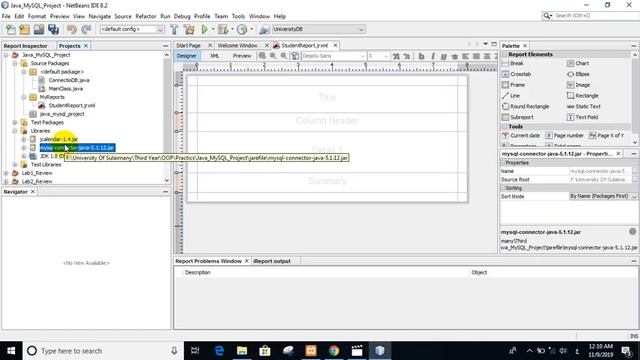Open StudentReport.jrxml in the project tree
This screenshot has height=360, width=640.
click(x=72, y=105)
